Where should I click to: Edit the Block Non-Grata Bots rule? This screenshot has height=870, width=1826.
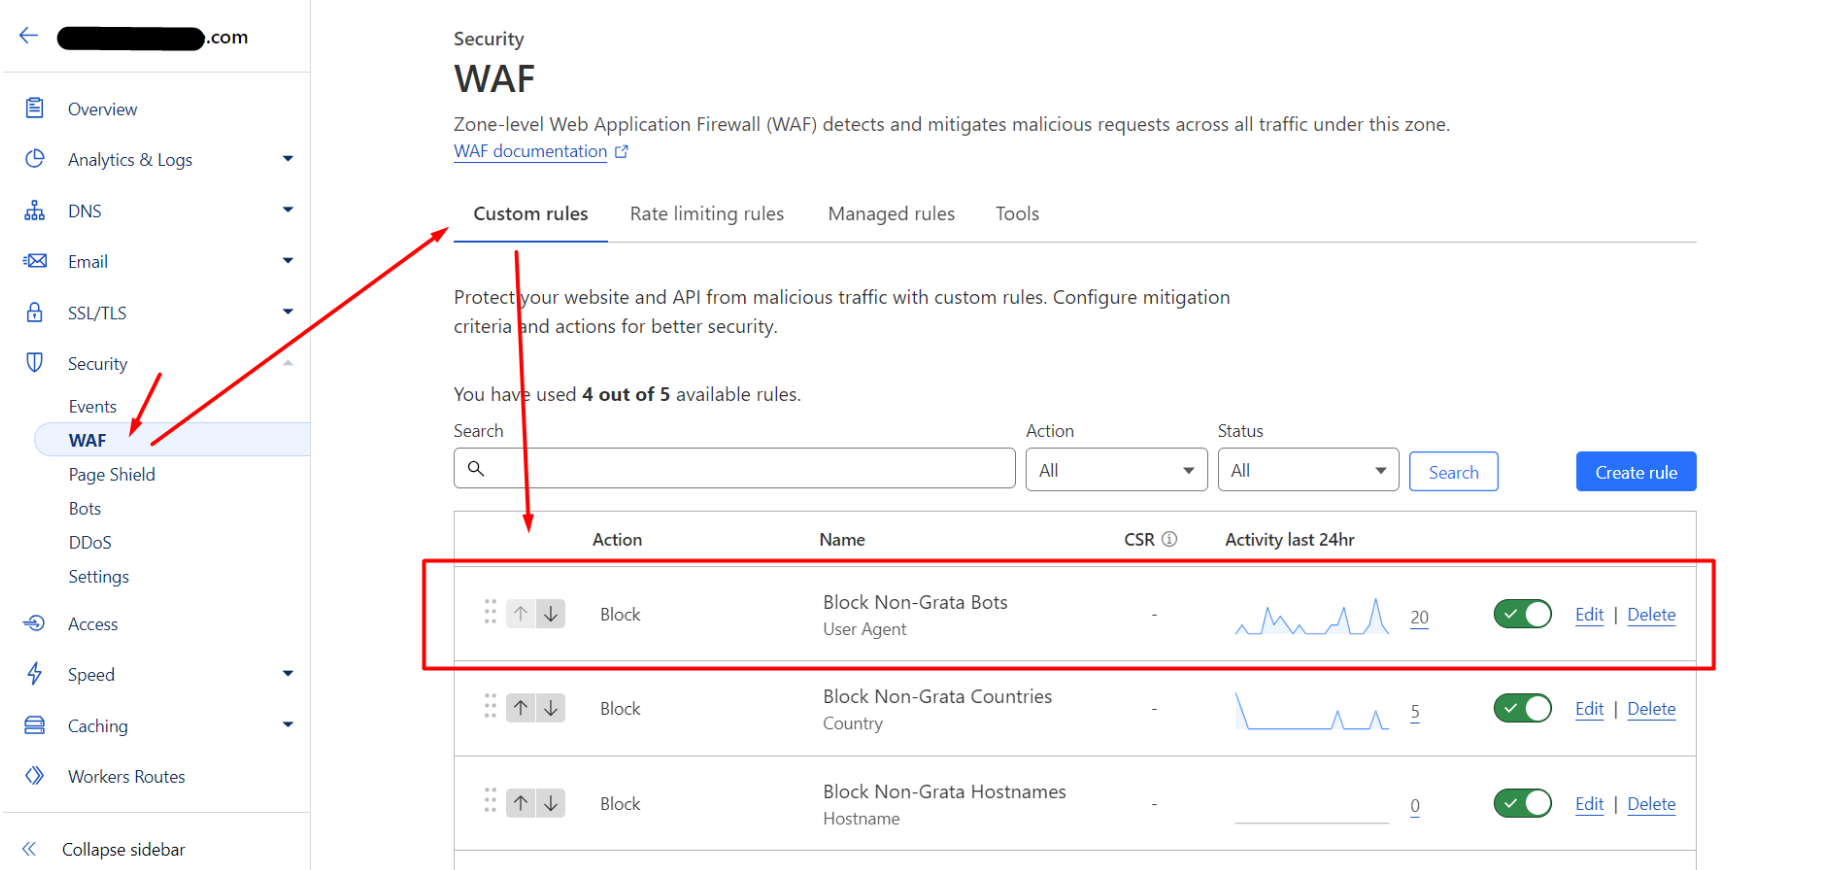(1589, 615)
